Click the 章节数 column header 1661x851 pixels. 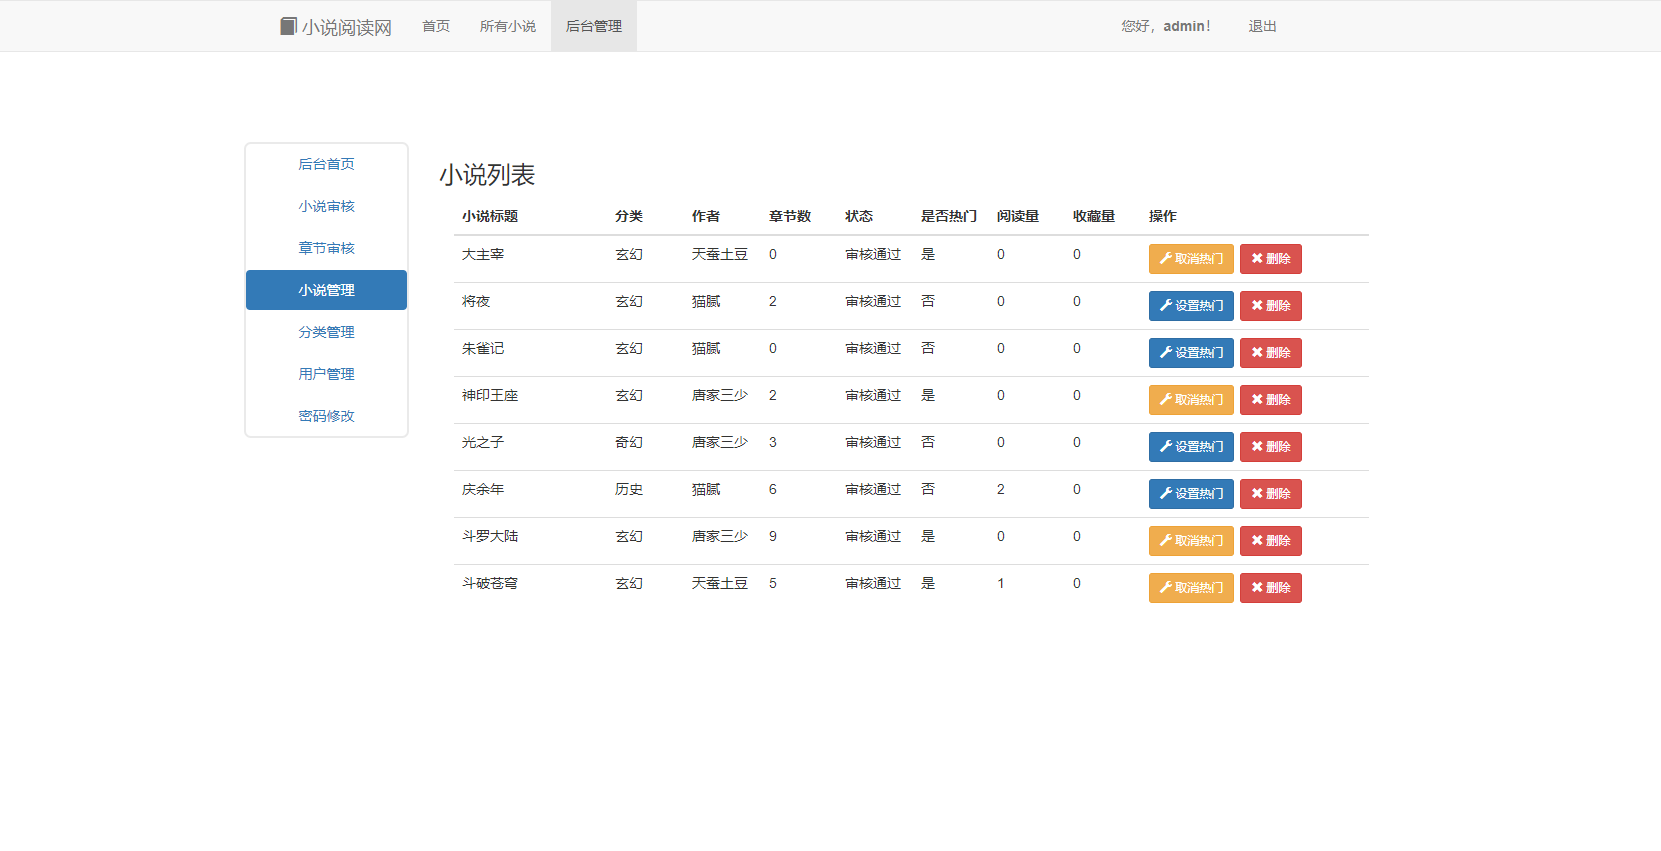pyautogui.click(x=790, y=216)
